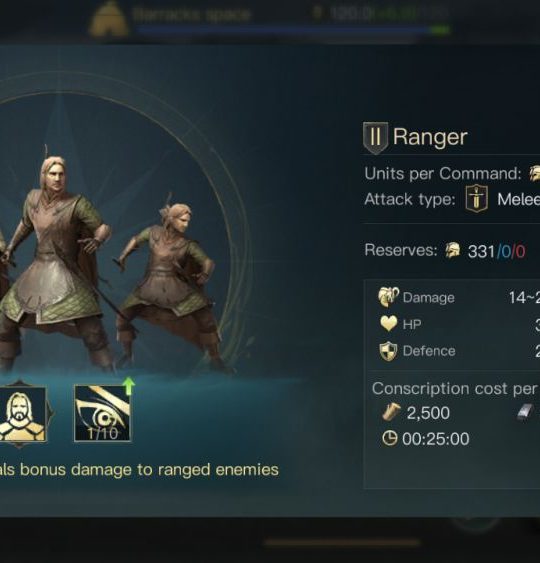Click the stone resource cost icon
The height and width of the screenshot is (563, 540).
pyautogui.click(x=525, y=412)
